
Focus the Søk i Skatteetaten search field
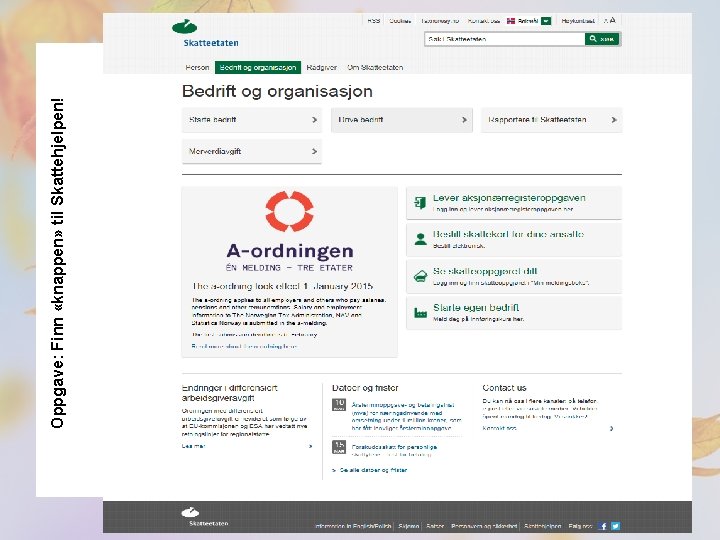504,39
